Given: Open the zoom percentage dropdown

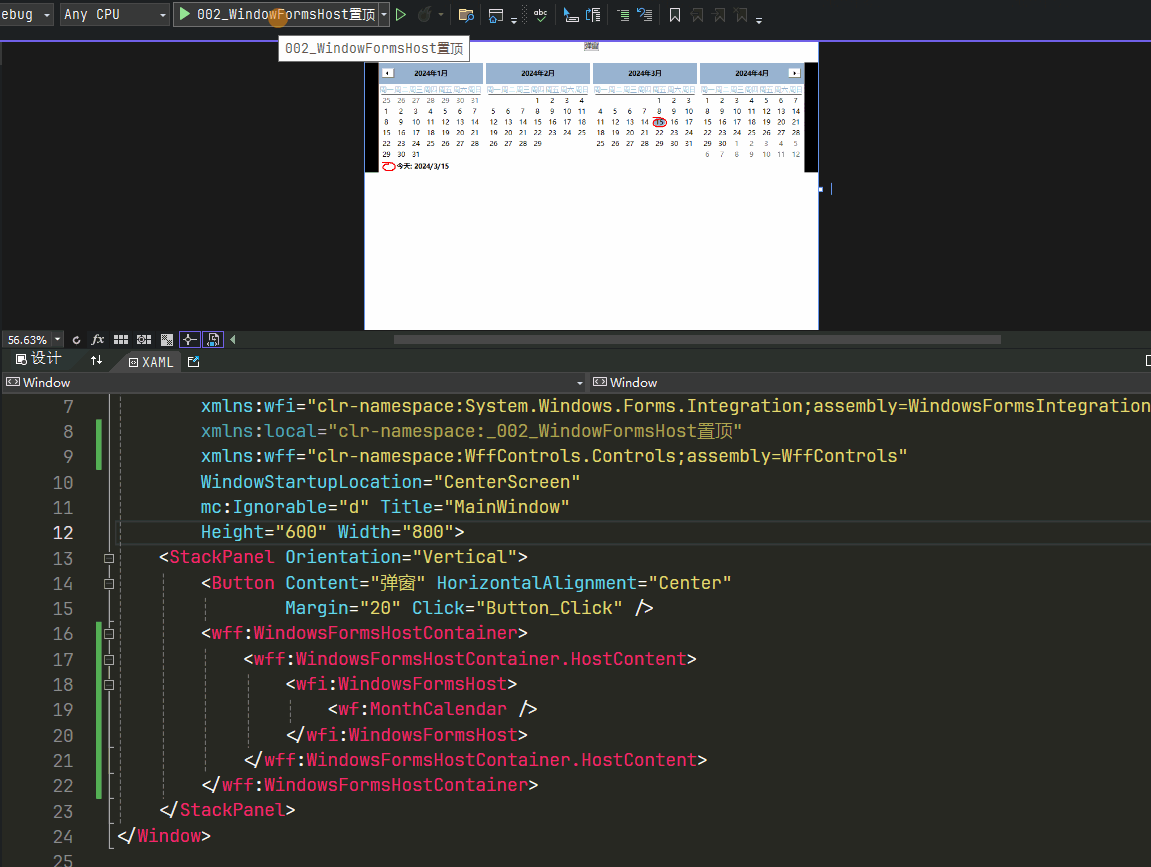Looking at the screenshot, I should point(57,340).
